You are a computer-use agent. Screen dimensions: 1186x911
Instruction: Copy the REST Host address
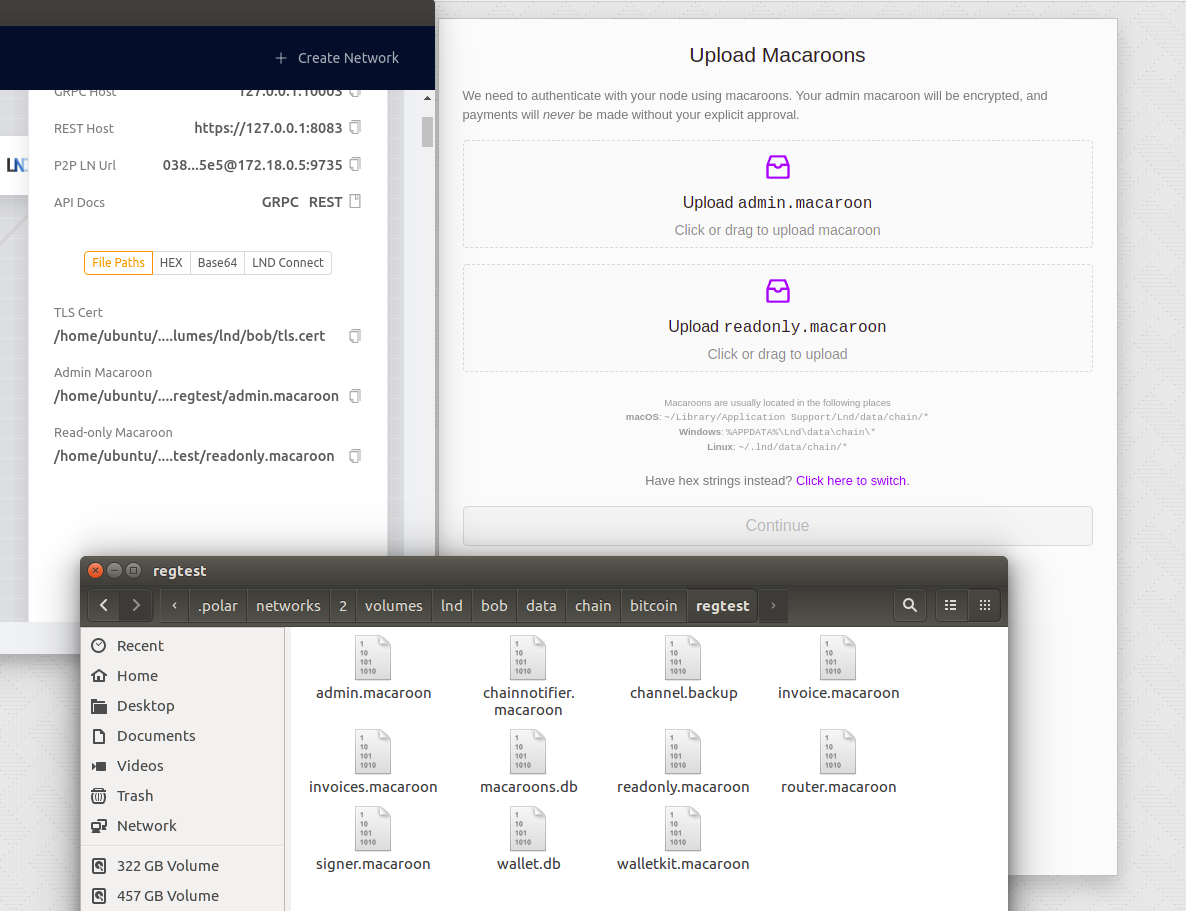click(x=355, y=128)
